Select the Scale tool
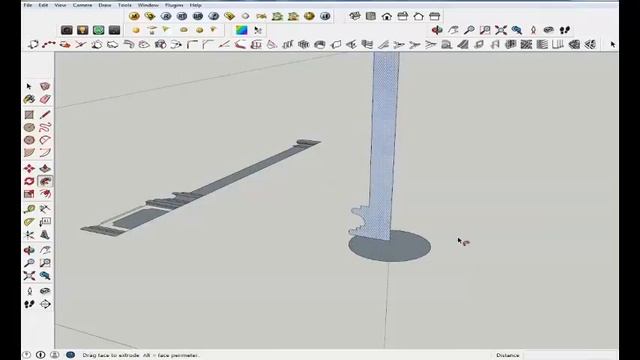 click(x=29, y=194)
